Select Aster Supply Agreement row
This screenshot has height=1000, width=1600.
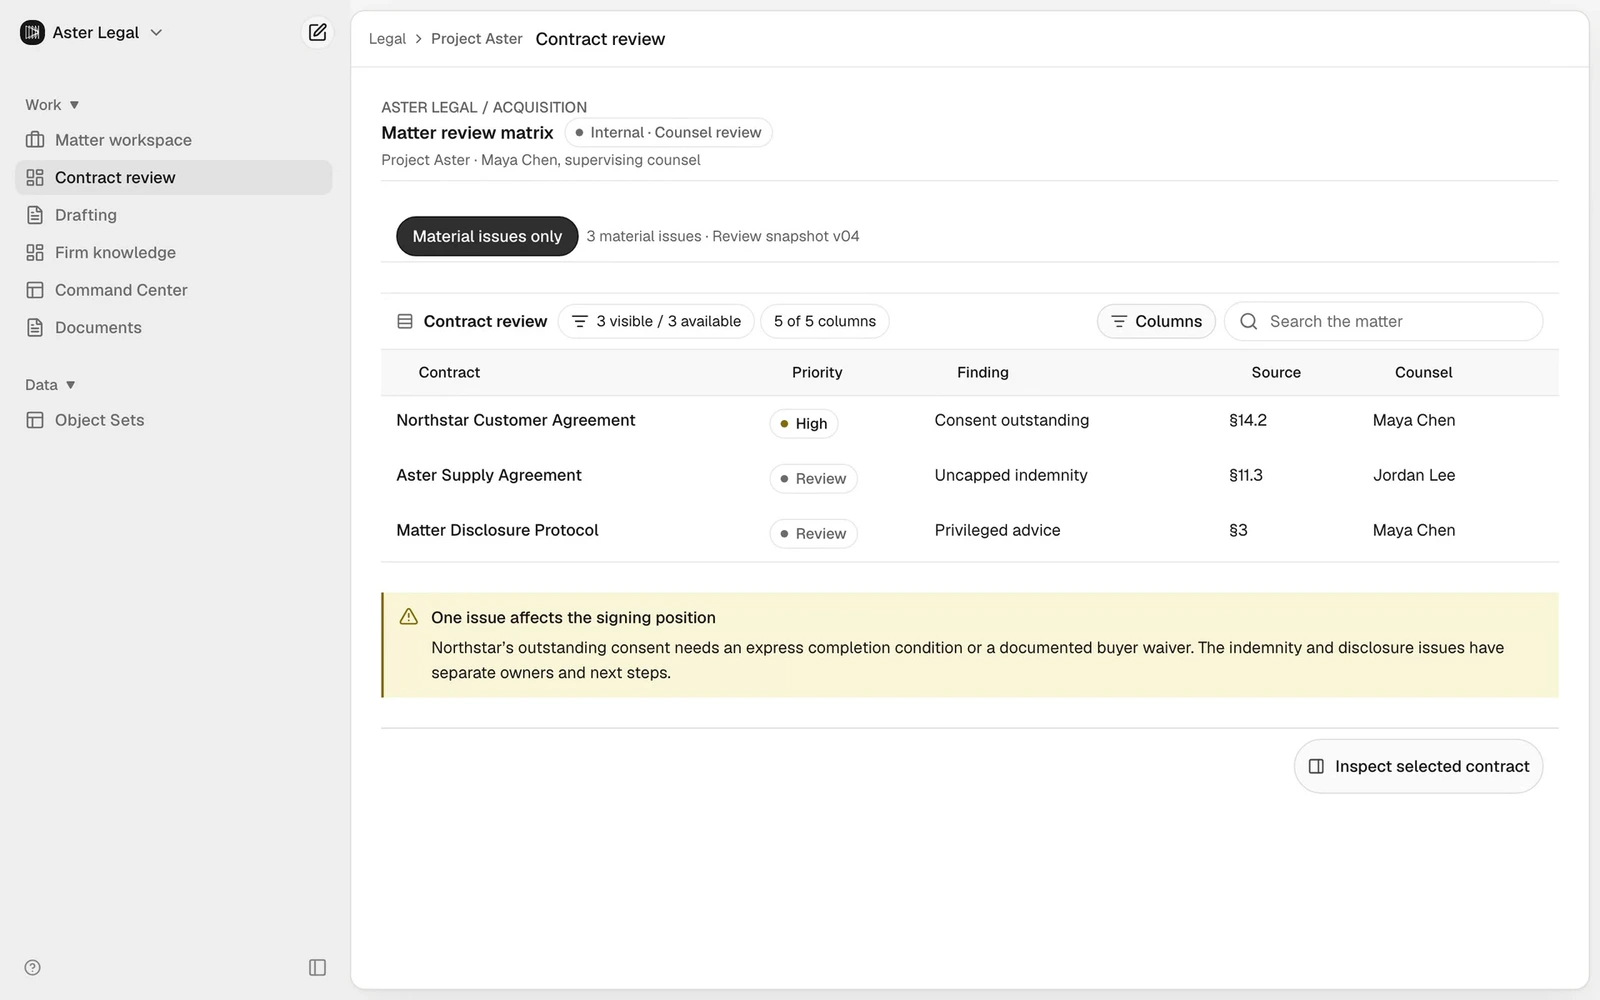pyautogui.click(x=969, y=478)
